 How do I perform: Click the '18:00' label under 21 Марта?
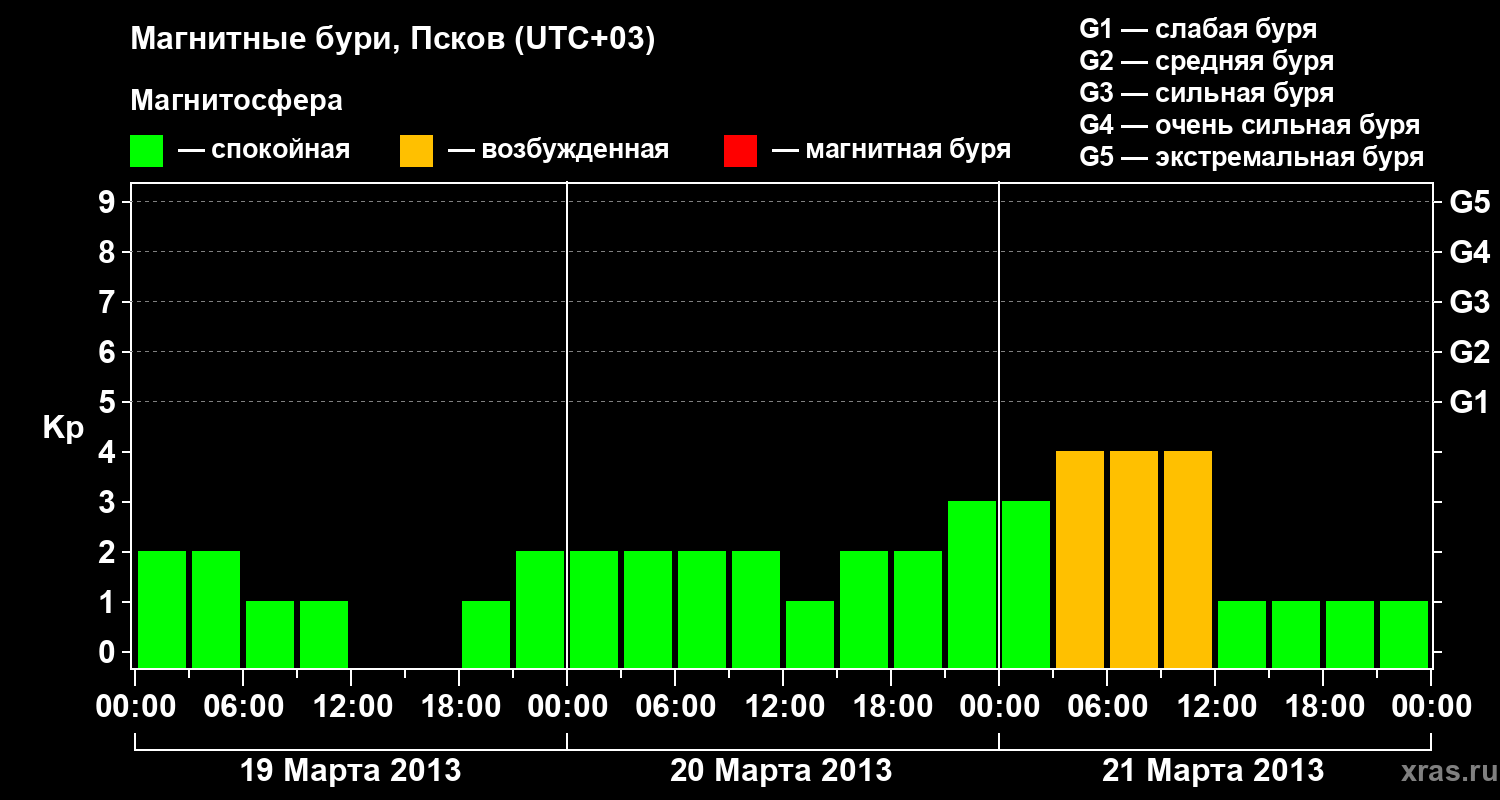[1325, 707]
